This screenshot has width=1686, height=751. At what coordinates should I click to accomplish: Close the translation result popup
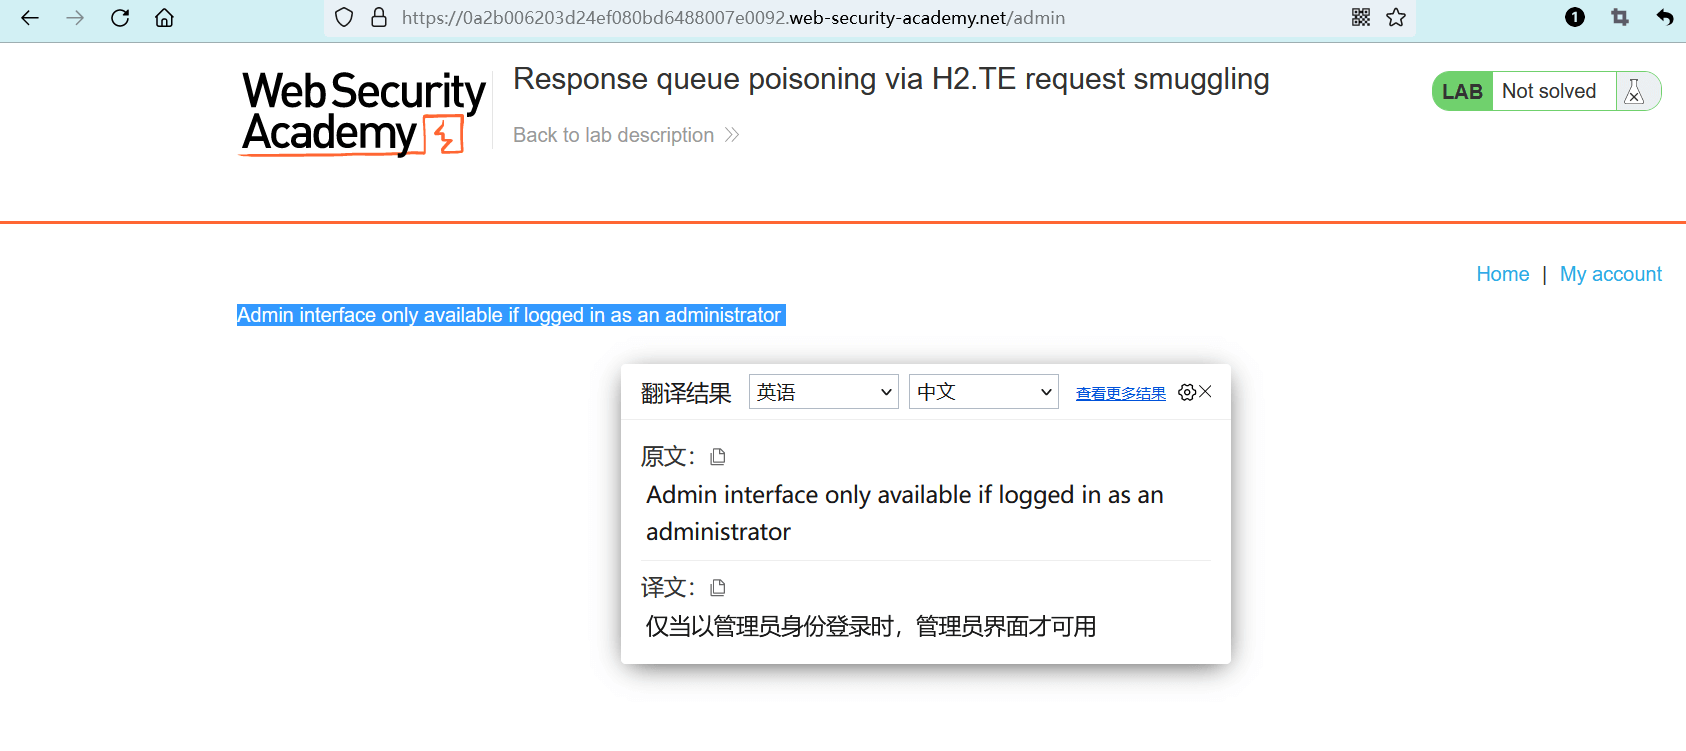(x=1206, y=392)
